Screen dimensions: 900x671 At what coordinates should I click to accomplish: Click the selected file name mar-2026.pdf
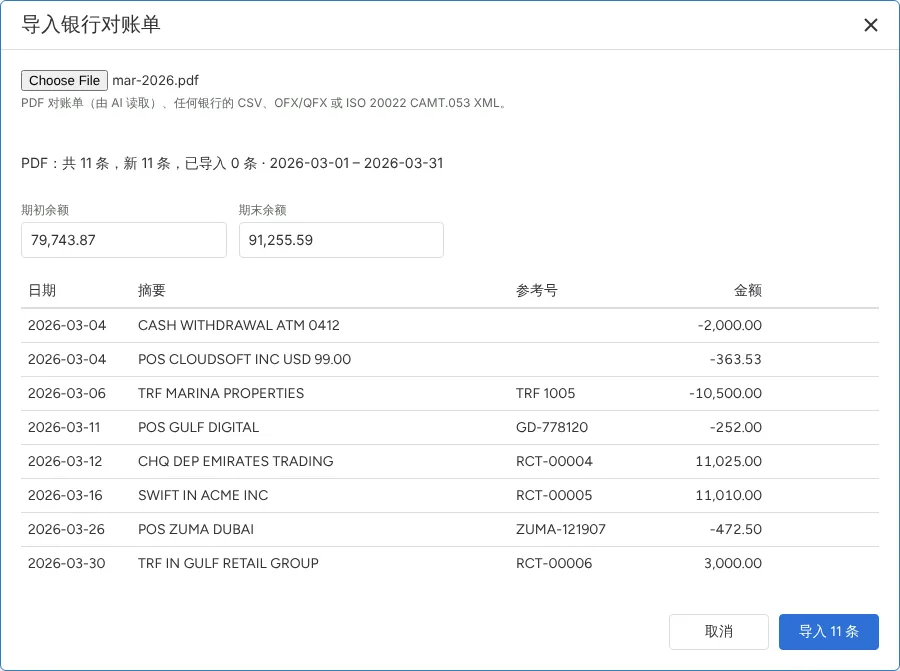156,80
